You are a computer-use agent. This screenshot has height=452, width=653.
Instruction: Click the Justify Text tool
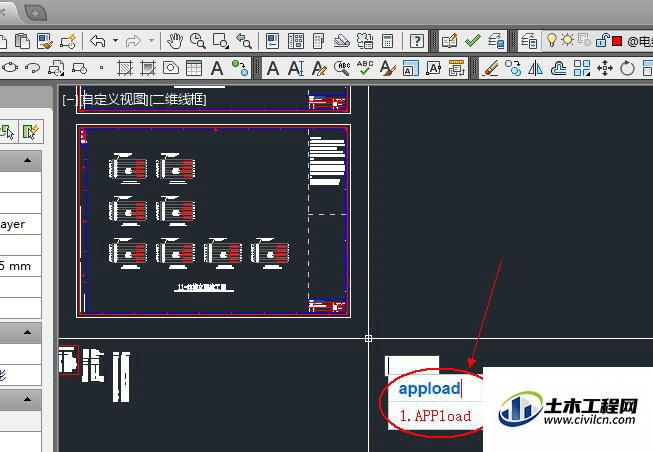pos(434,68)
